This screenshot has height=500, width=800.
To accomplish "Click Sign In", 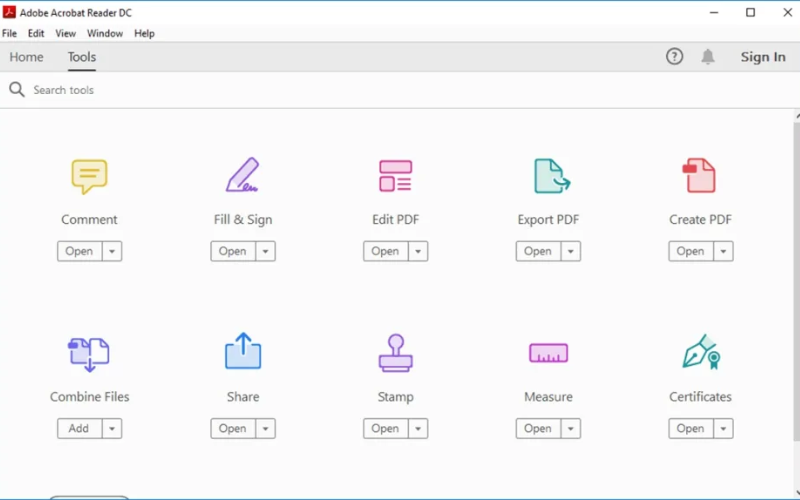I will (762, 57).
